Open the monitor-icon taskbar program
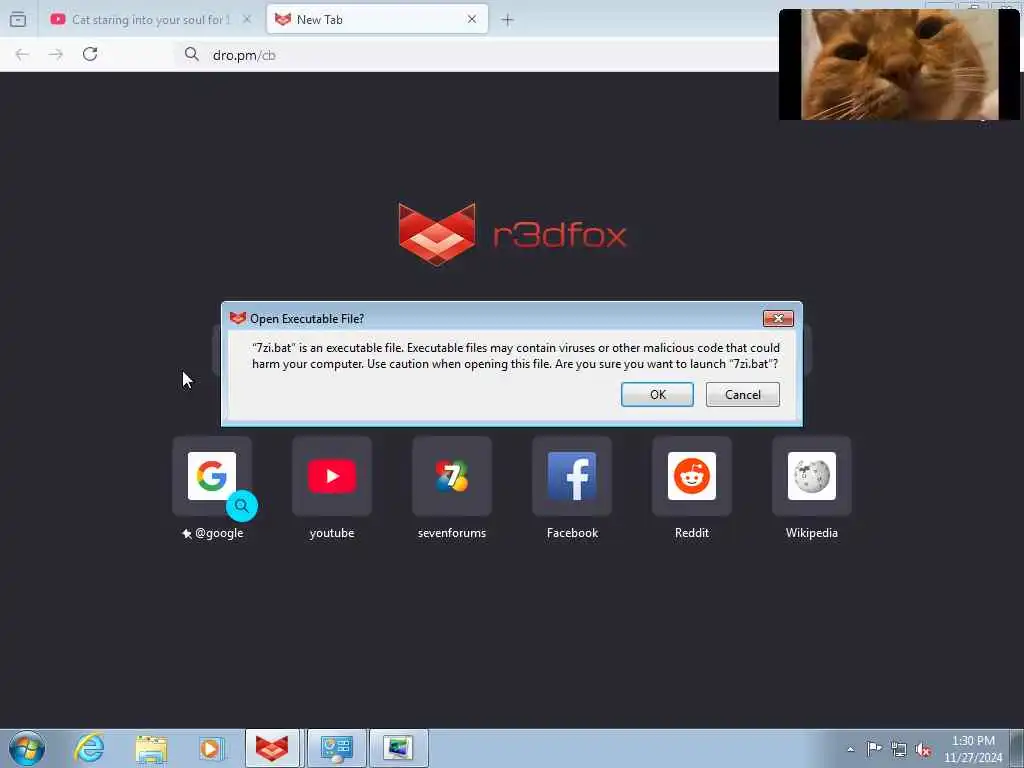The image size is (1024, 768). [399, 748]
